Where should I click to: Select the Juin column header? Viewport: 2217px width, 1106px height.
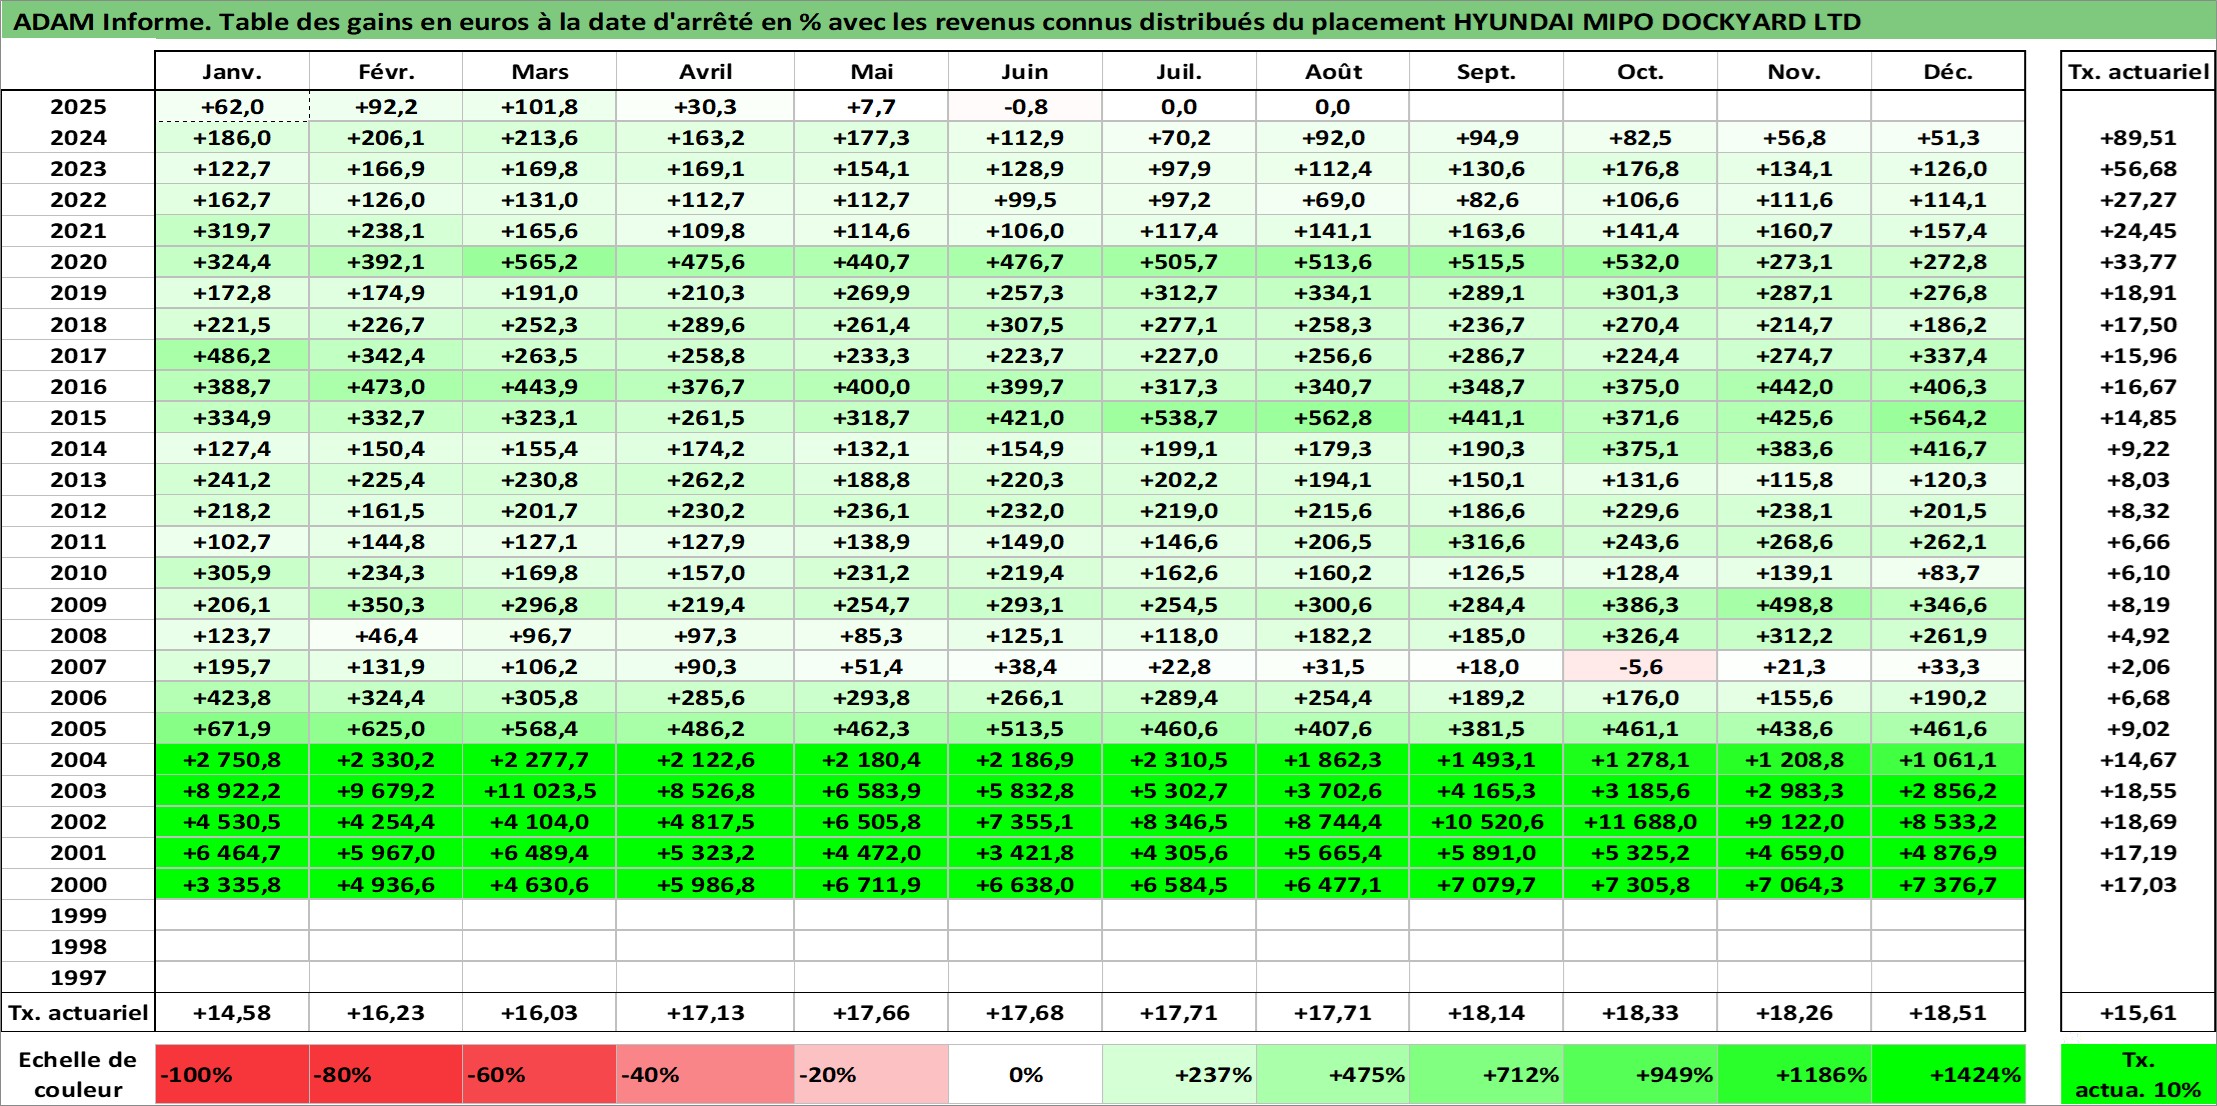click(x=1025, y=71)
